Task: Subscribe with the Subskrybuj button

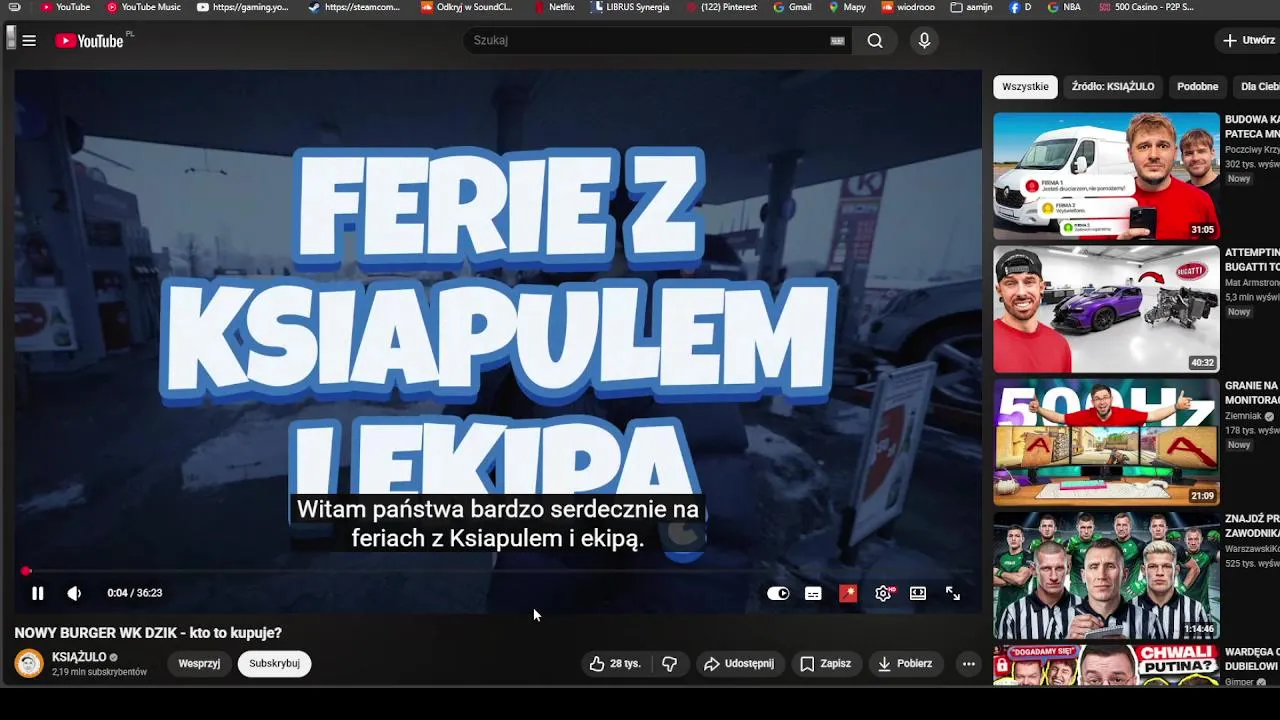Action: pos(274,663)
